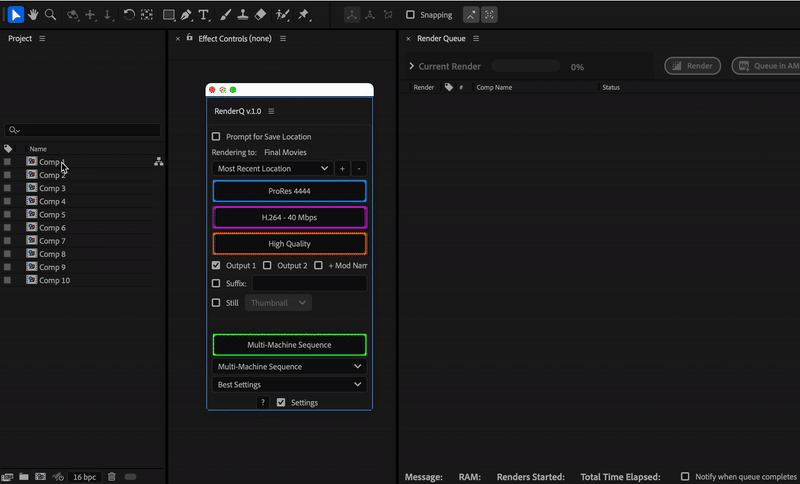Toggle snap to collapsed compositions icon
The image size is (800, 484).
(489, 15)
